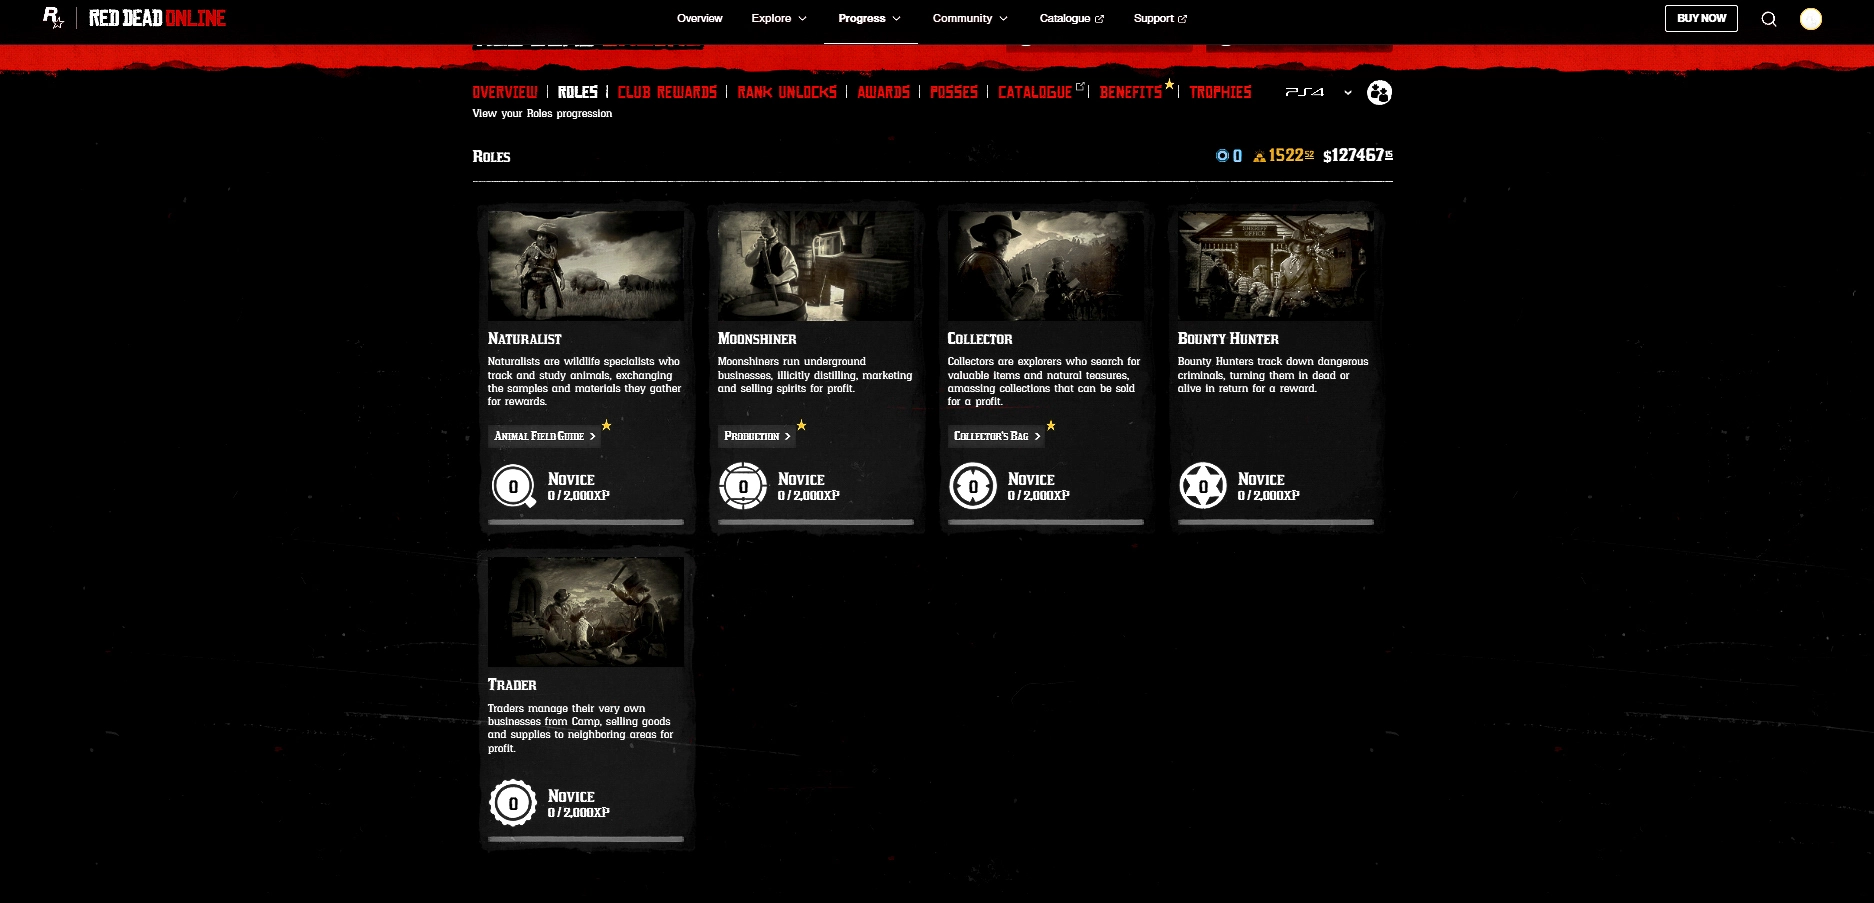Open the user profile avatar
The width and height of the screenshot is (1874, 903).
coord(1811,19)
